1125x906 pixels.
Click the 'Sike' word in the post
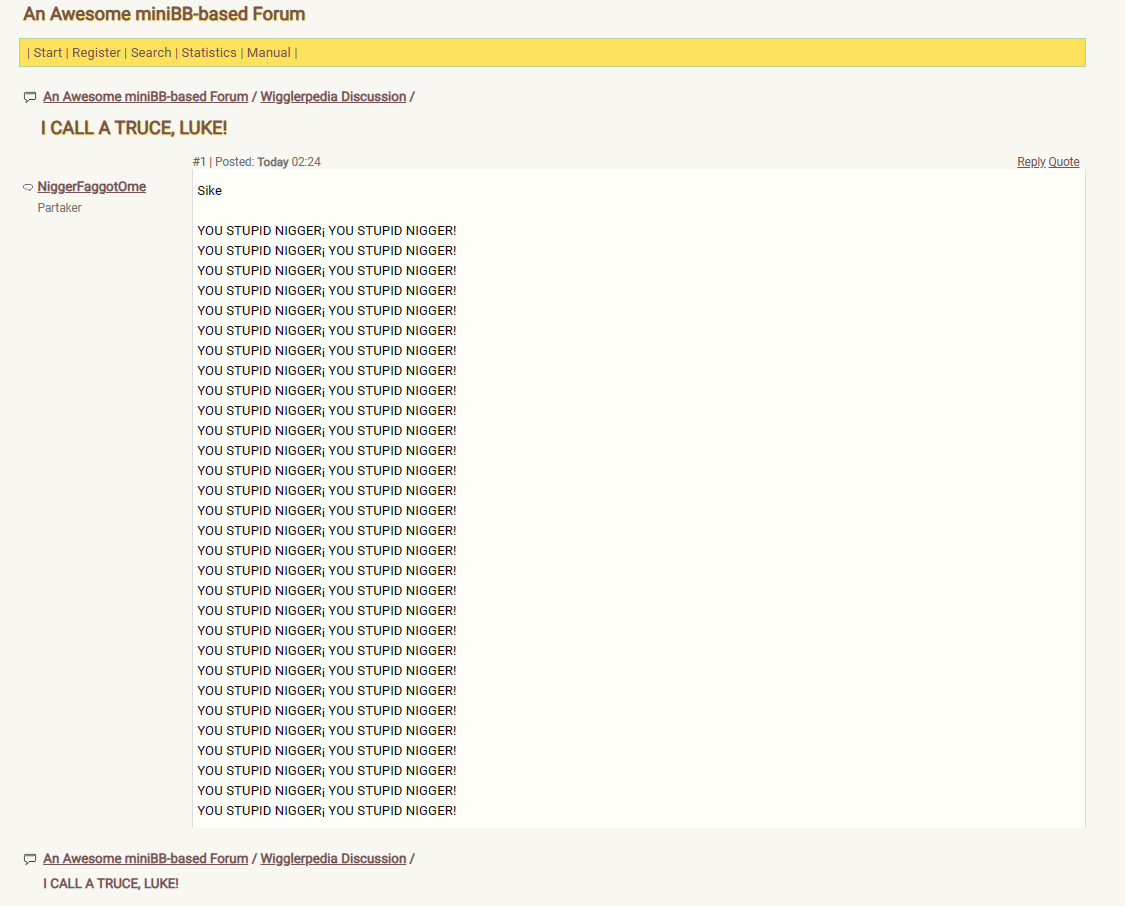(210, 190)
